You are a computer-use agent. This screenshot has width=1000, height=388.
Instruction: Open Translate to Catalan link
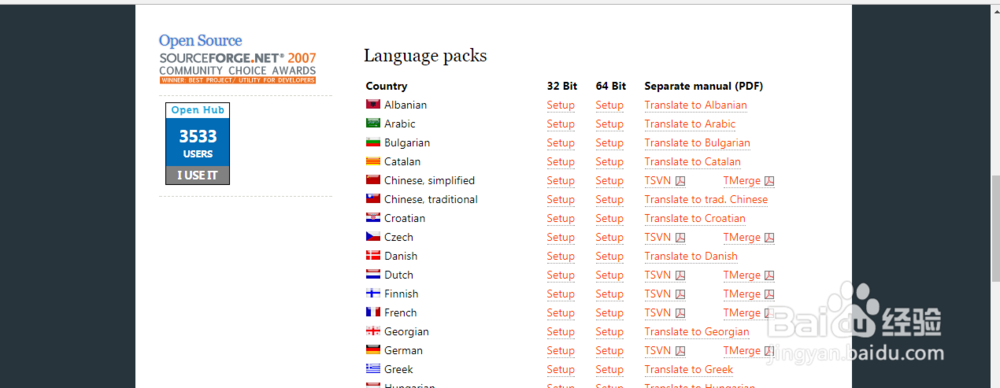click(693, 162)
